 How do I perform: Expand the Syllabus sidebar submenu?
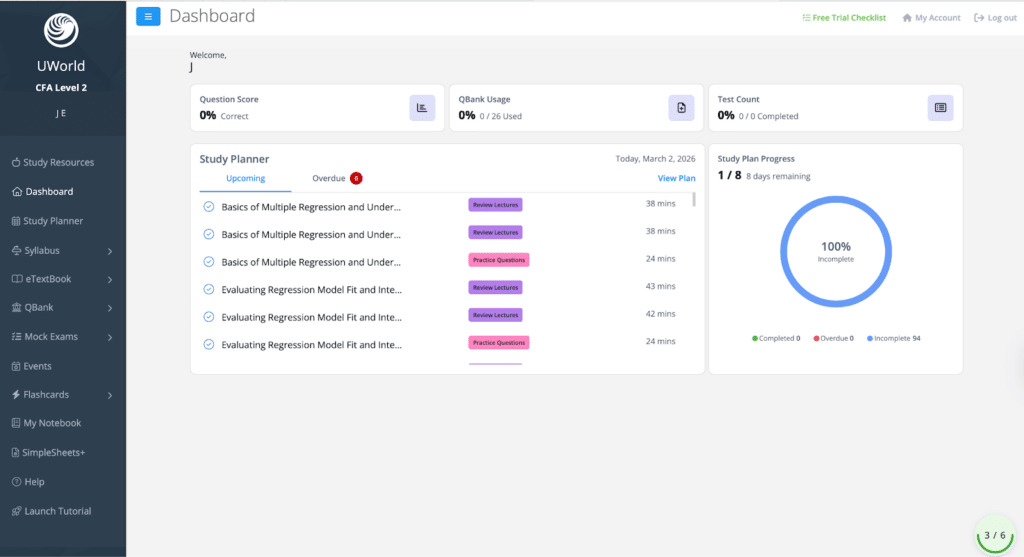point(109,251)
